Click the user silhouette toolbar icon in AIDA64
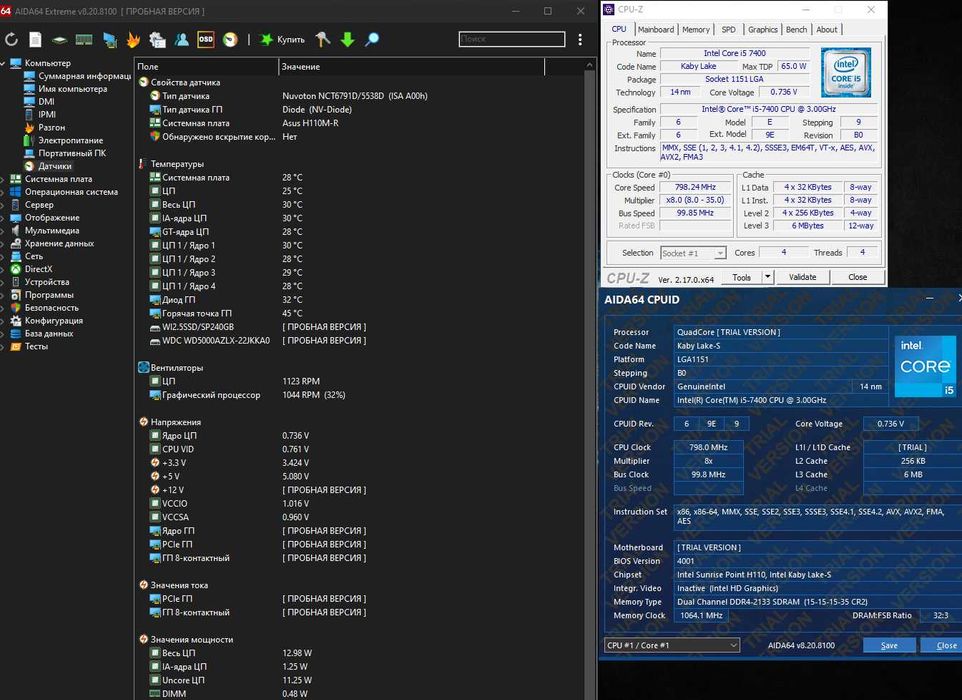 (x=182, y=40)
